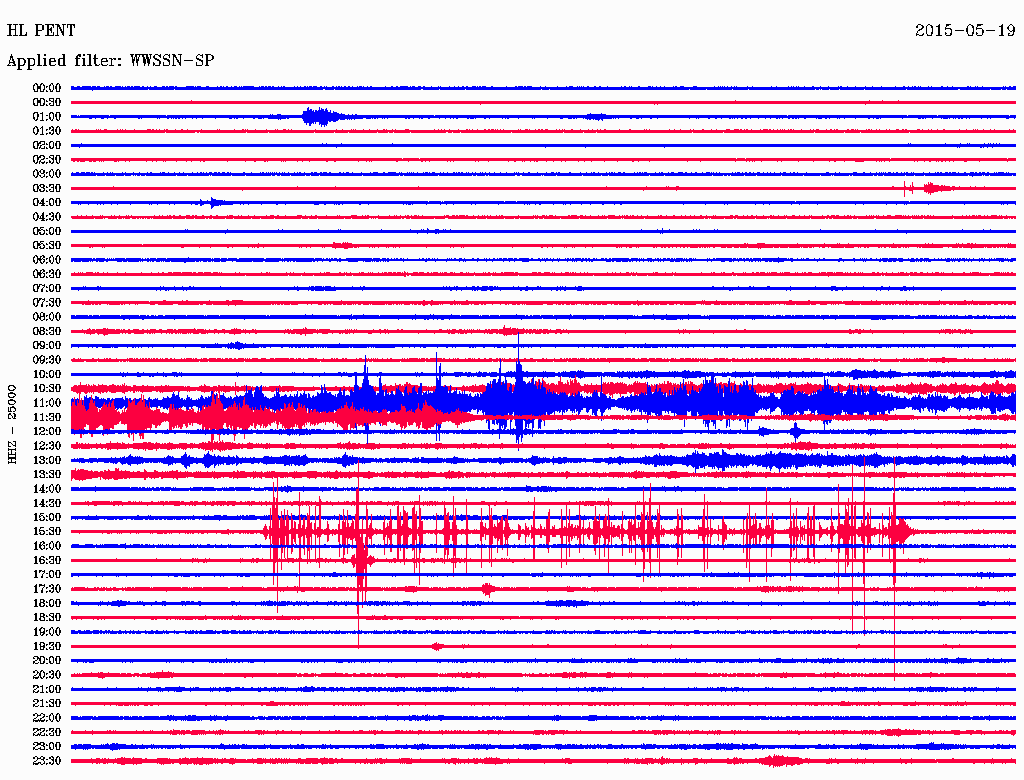This screenshot has height=780, width=1024.
Task: Click the 09:00 time label
Action: [47, 346]
